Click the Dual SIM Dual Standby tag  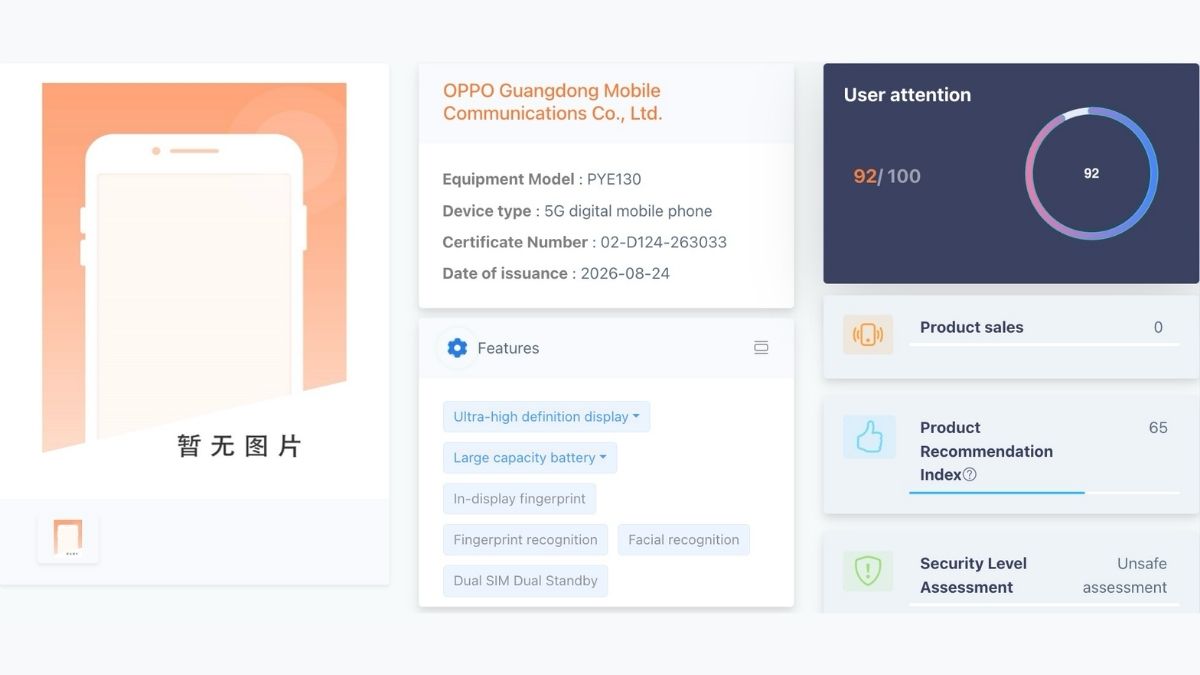[x=525, y=581]
